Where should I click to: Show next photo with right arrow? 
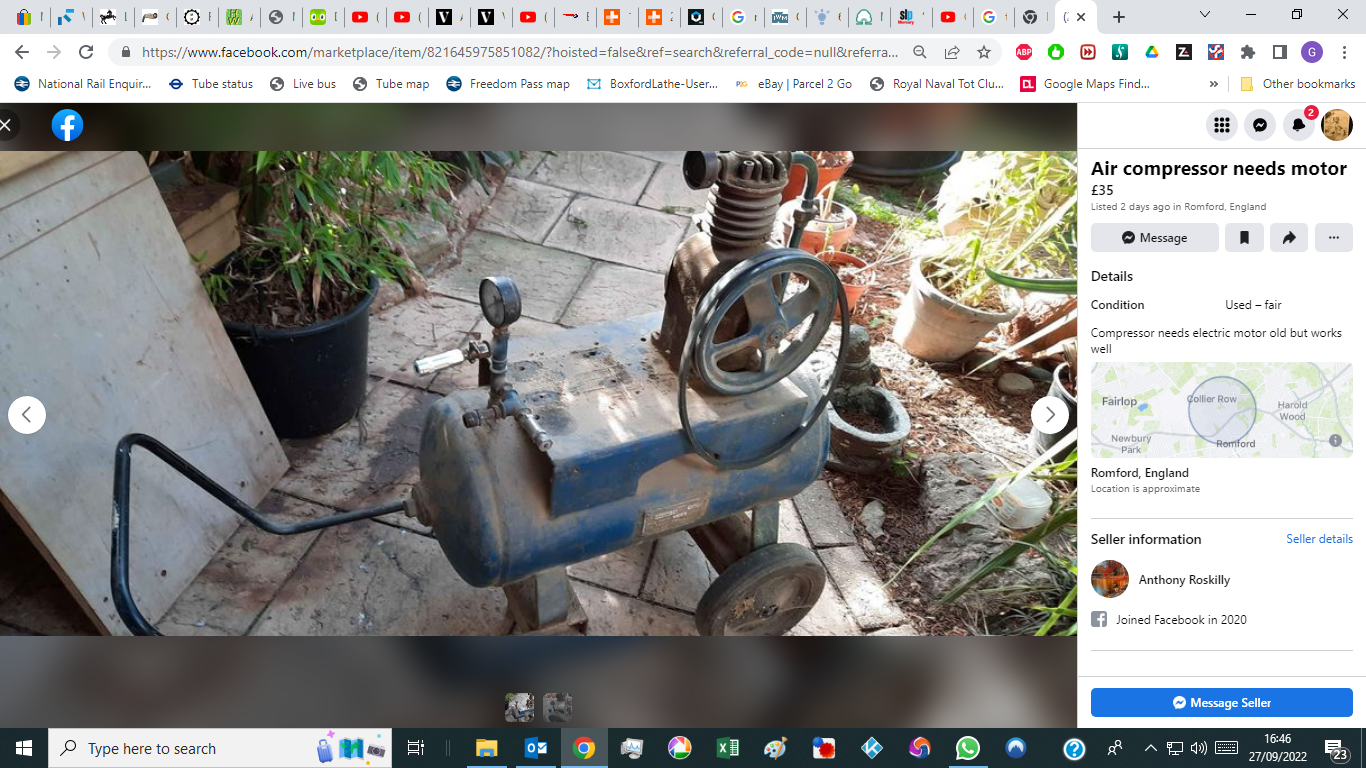point(1049,414)
